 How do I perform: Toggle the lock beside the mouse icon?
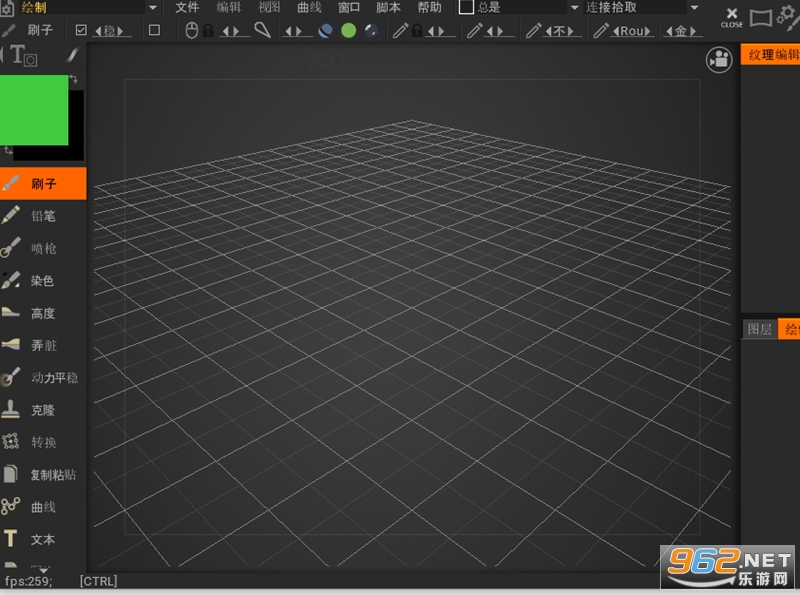tap(208, 31)
